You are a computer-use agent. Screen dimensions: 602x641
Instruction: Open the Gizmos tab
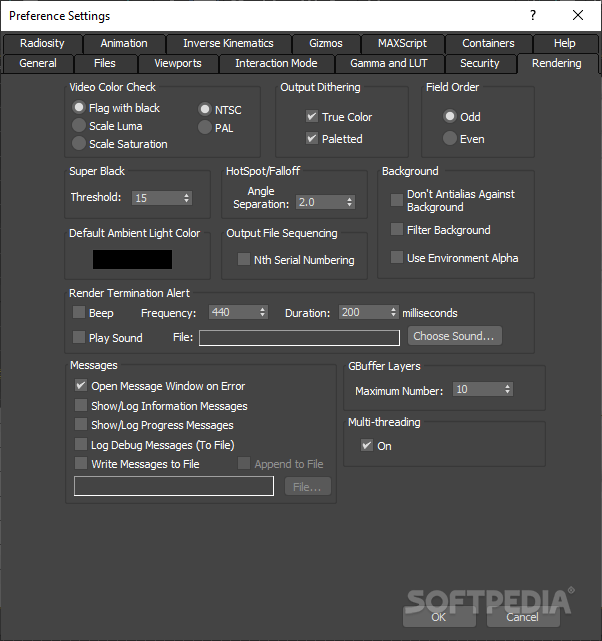(x=326, y=43)
